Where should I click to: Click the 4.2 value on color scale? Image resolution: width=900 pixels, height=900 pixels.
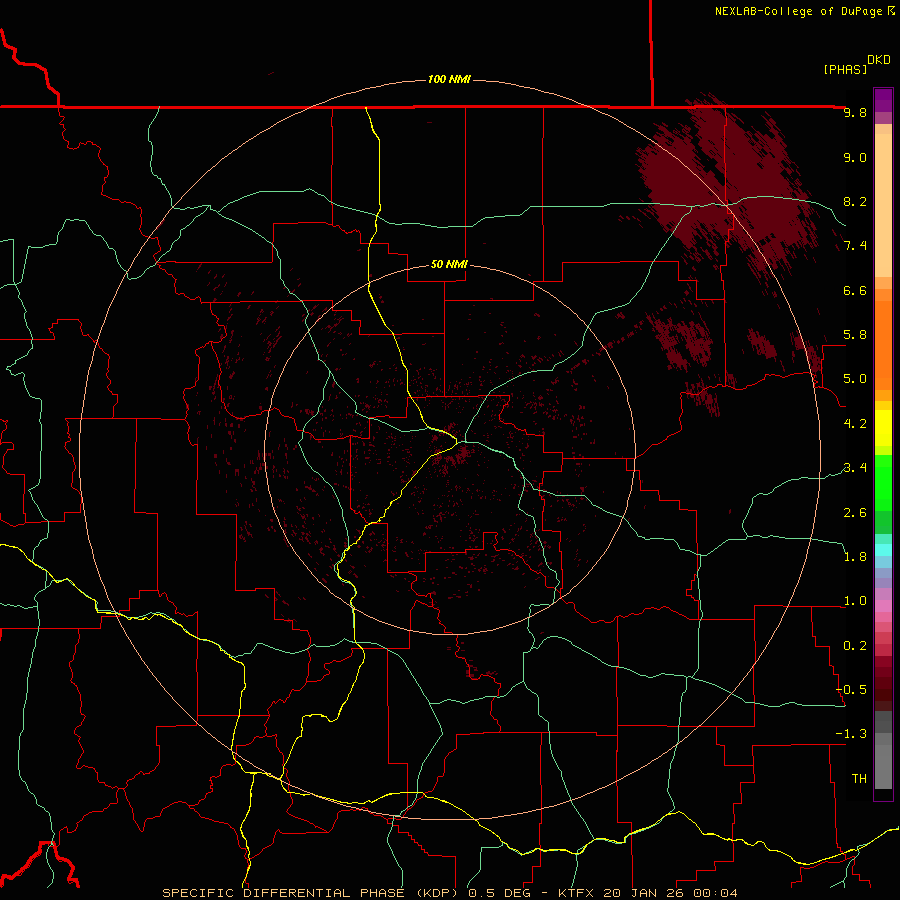coord(855,424)
